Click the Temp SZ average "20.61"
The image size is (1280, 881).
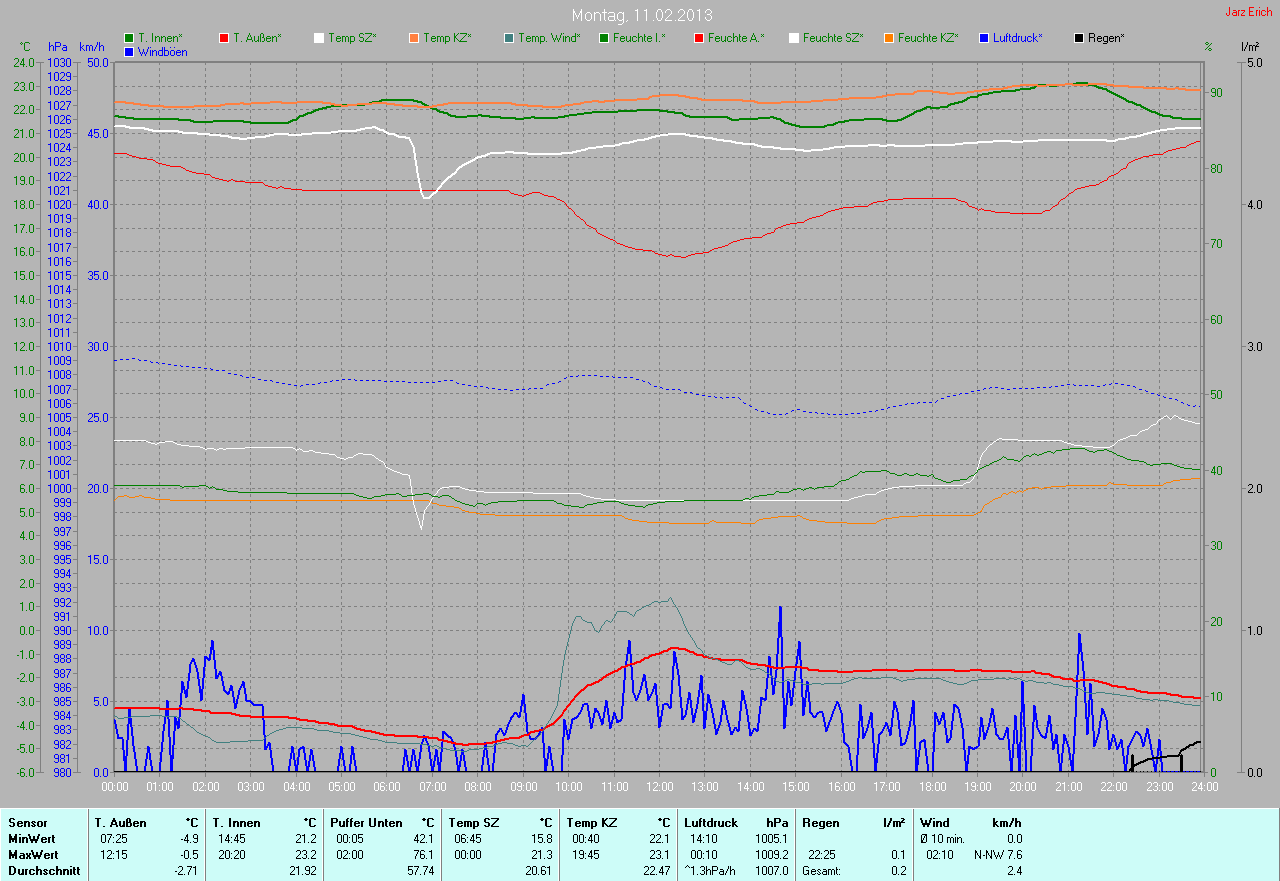(x=538, y=871)
